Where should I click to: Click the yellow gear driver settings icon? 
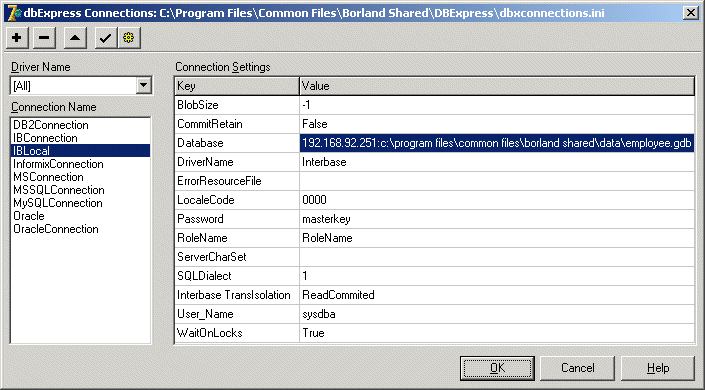point(129,38)
